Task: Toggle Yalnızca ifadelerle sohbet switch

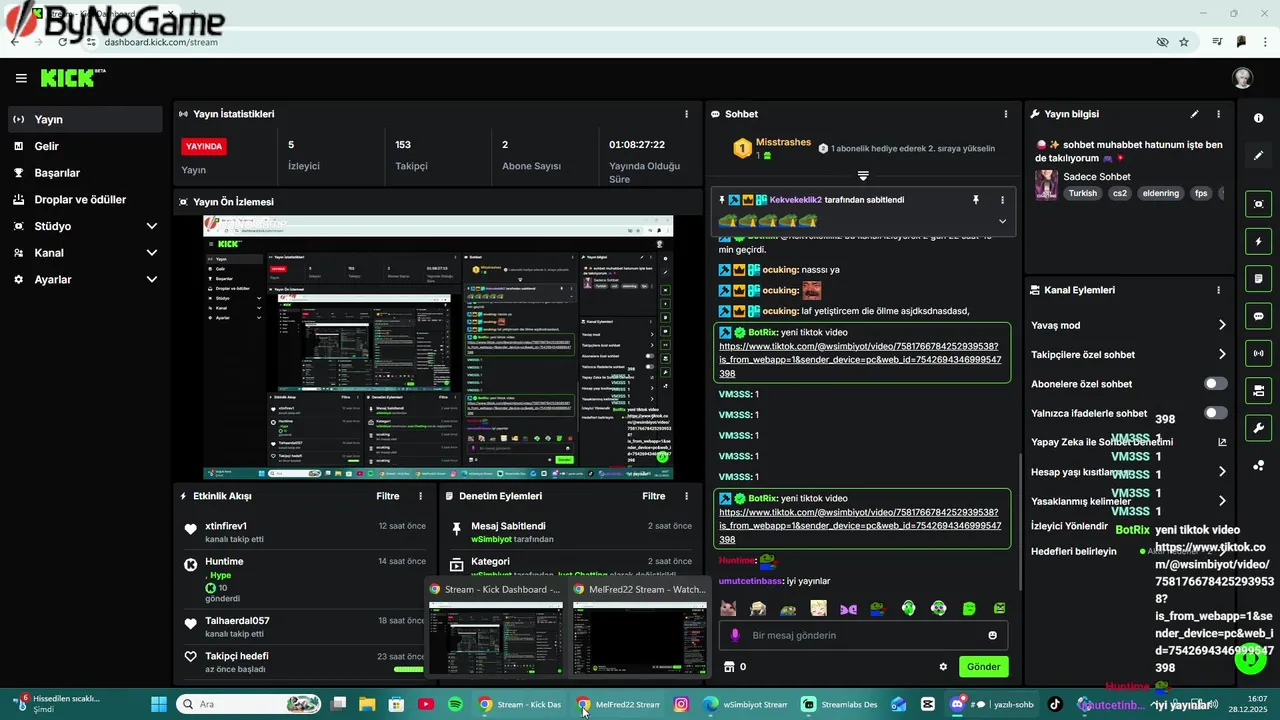Action: tap(1215, 413)
